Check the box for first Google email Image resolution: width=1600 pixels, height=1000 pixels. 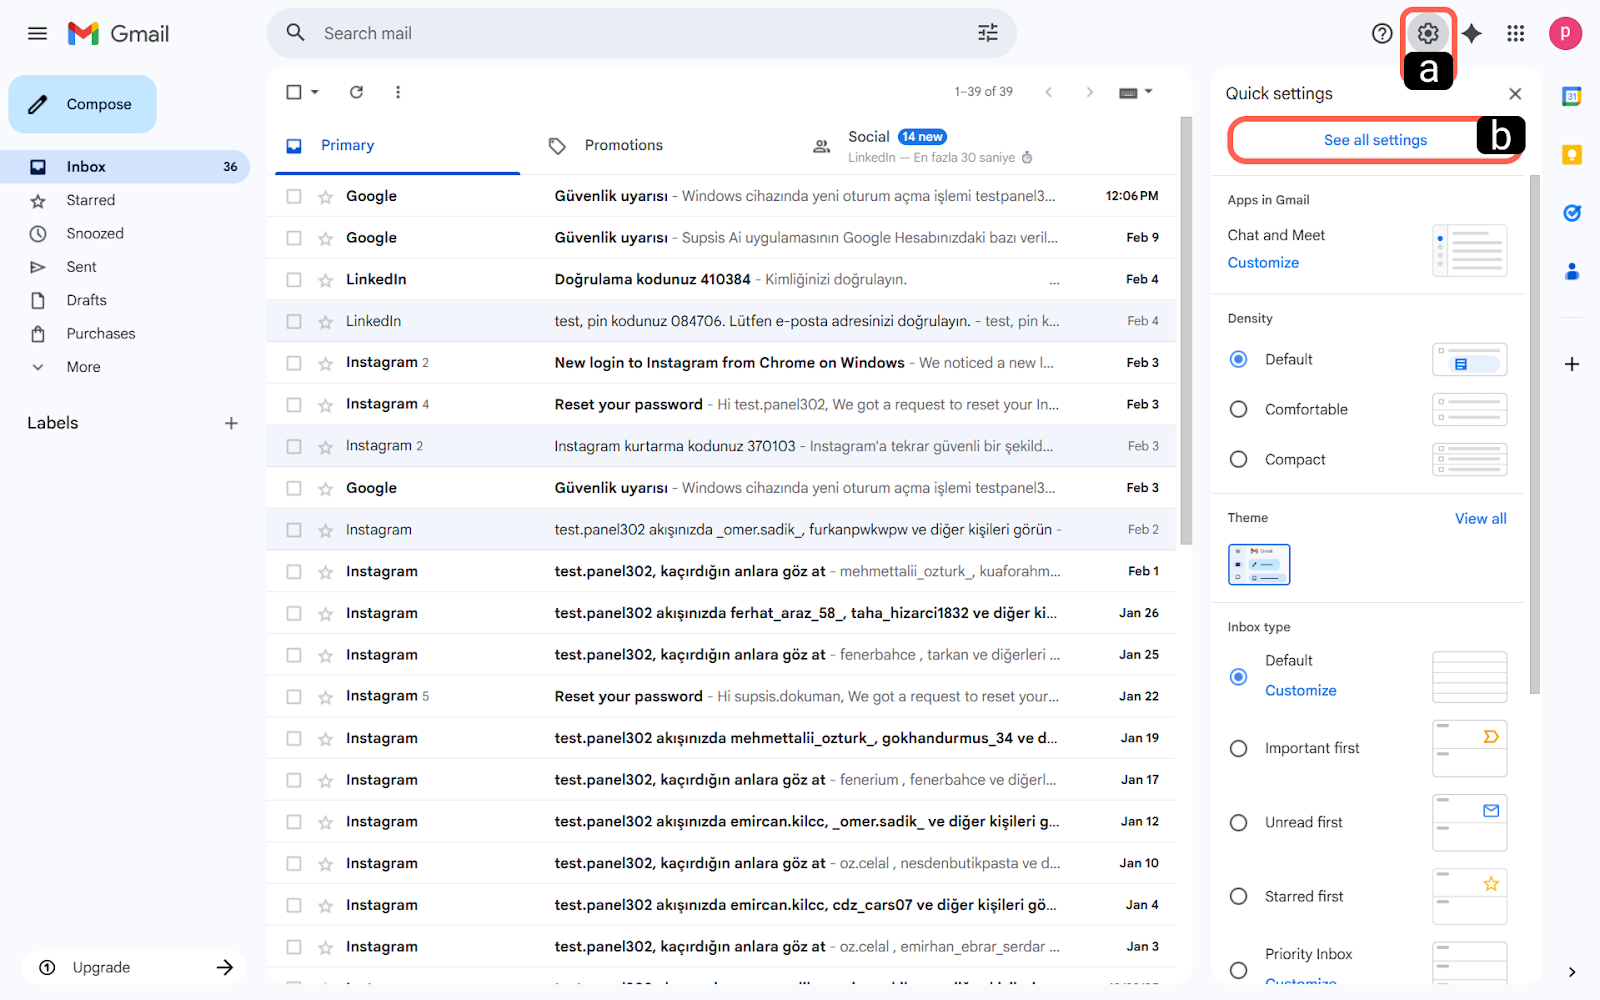(294, 197)
